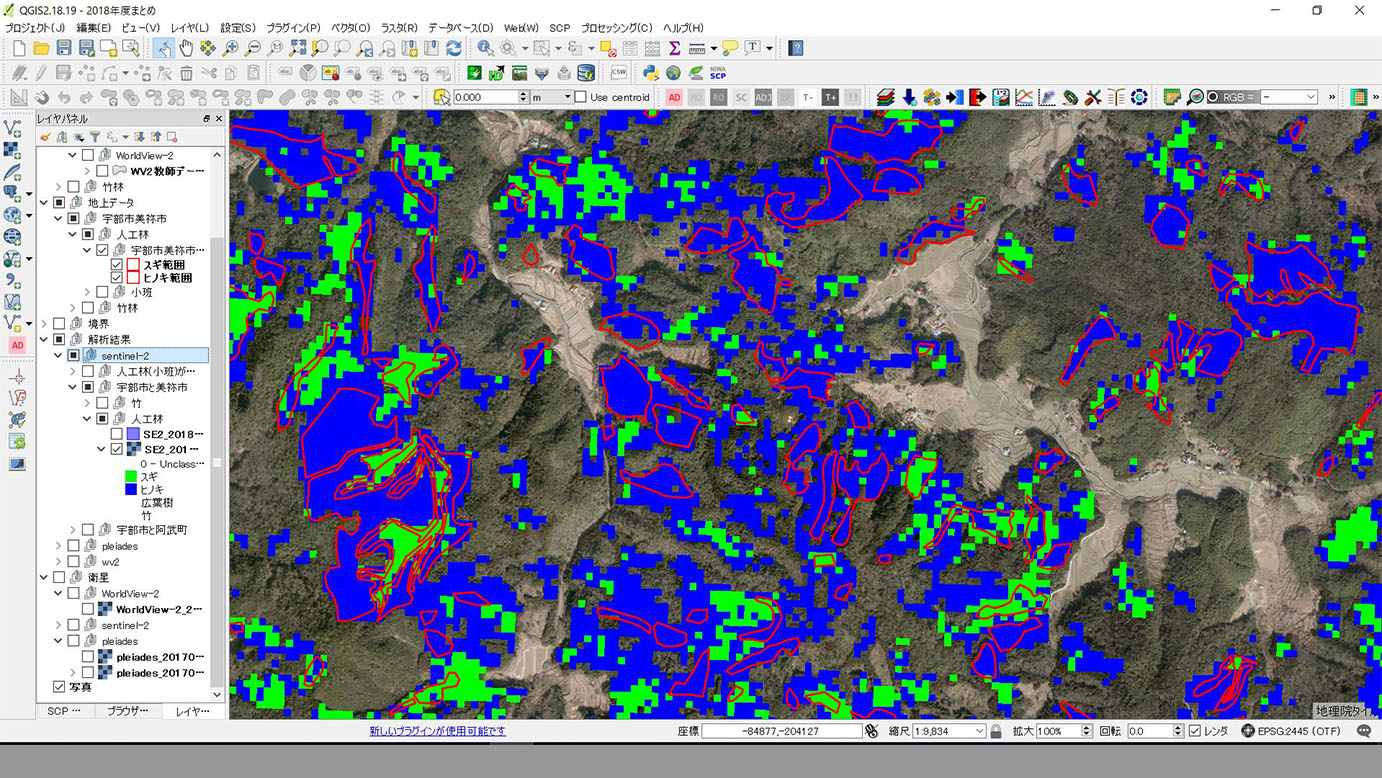This screenshot has height=778, width=1382.
Task: Open the crossed tools settings icon
Action: click(x=1093, y=97)
